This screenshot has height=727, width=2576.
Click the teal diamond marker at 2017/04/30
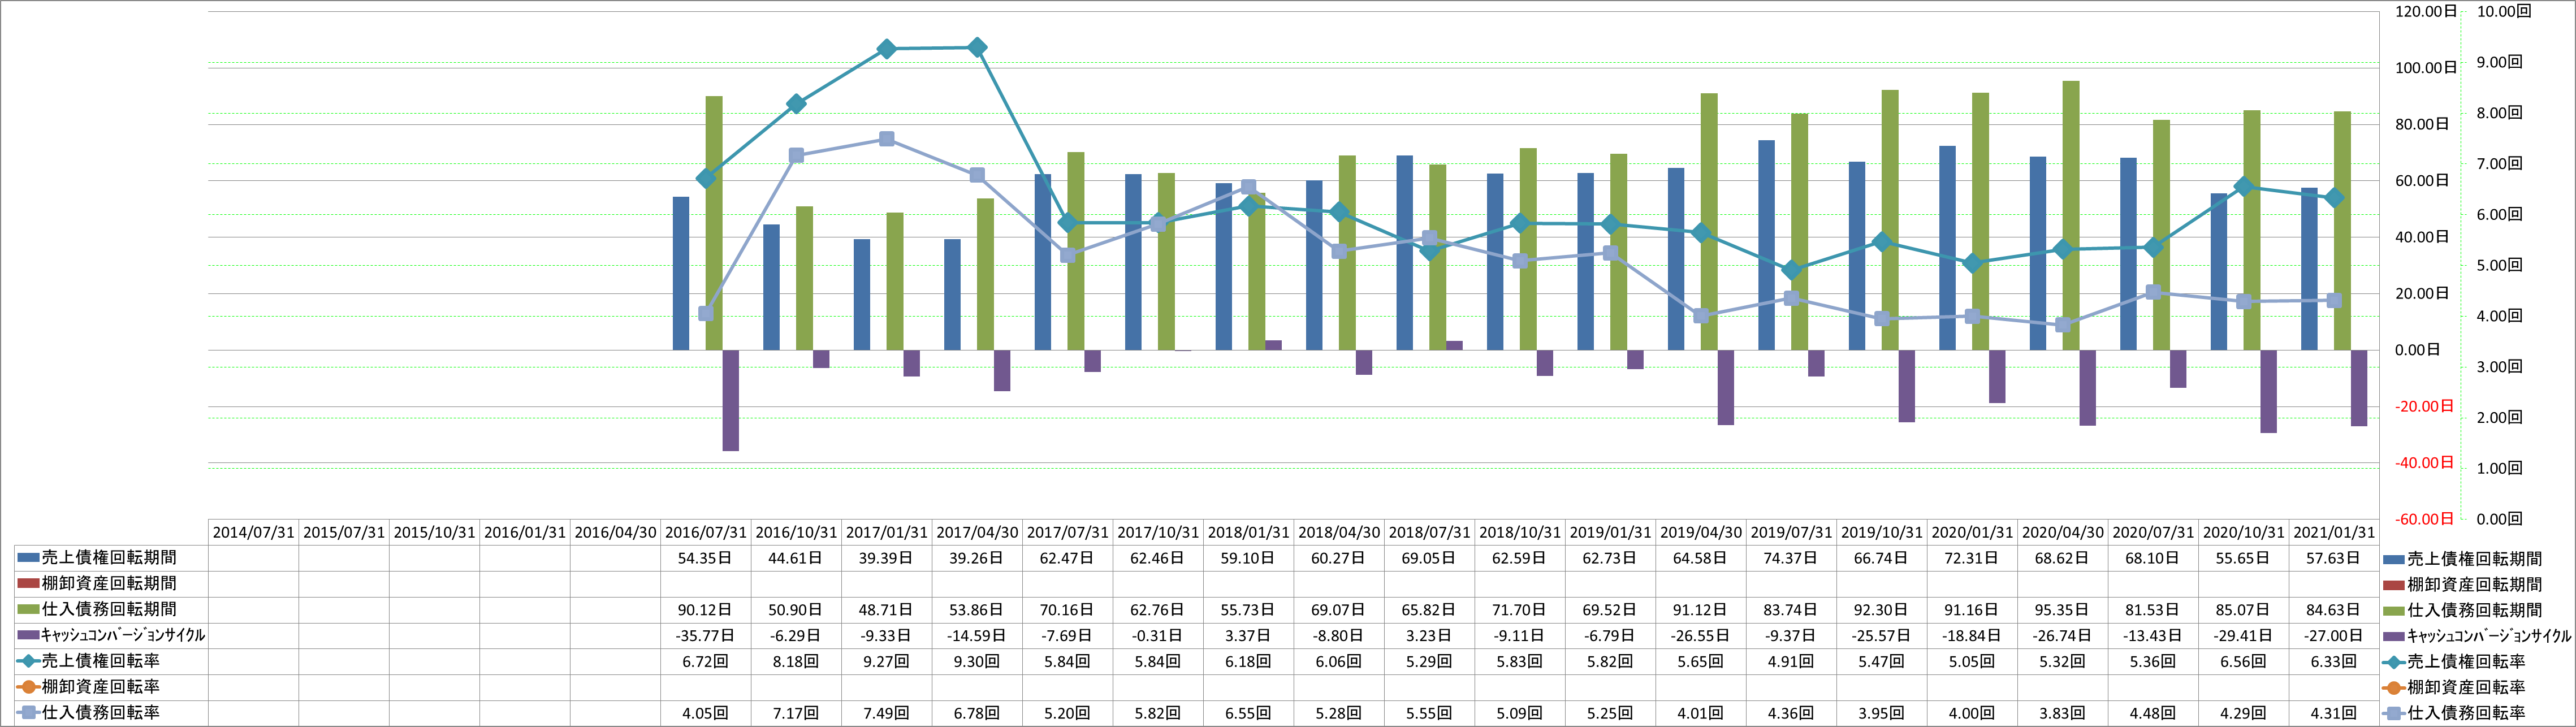978,47
